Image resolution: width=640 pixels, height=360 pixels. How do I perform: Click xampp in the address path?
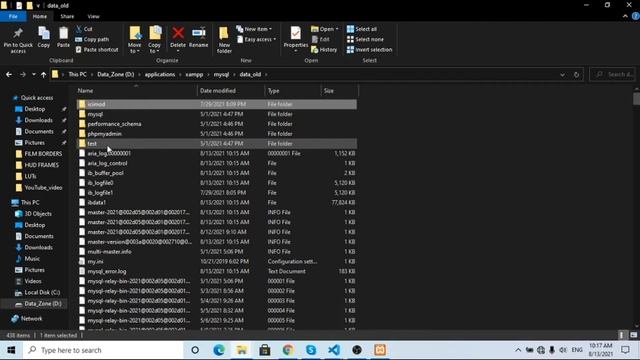(x=194, y=74)
